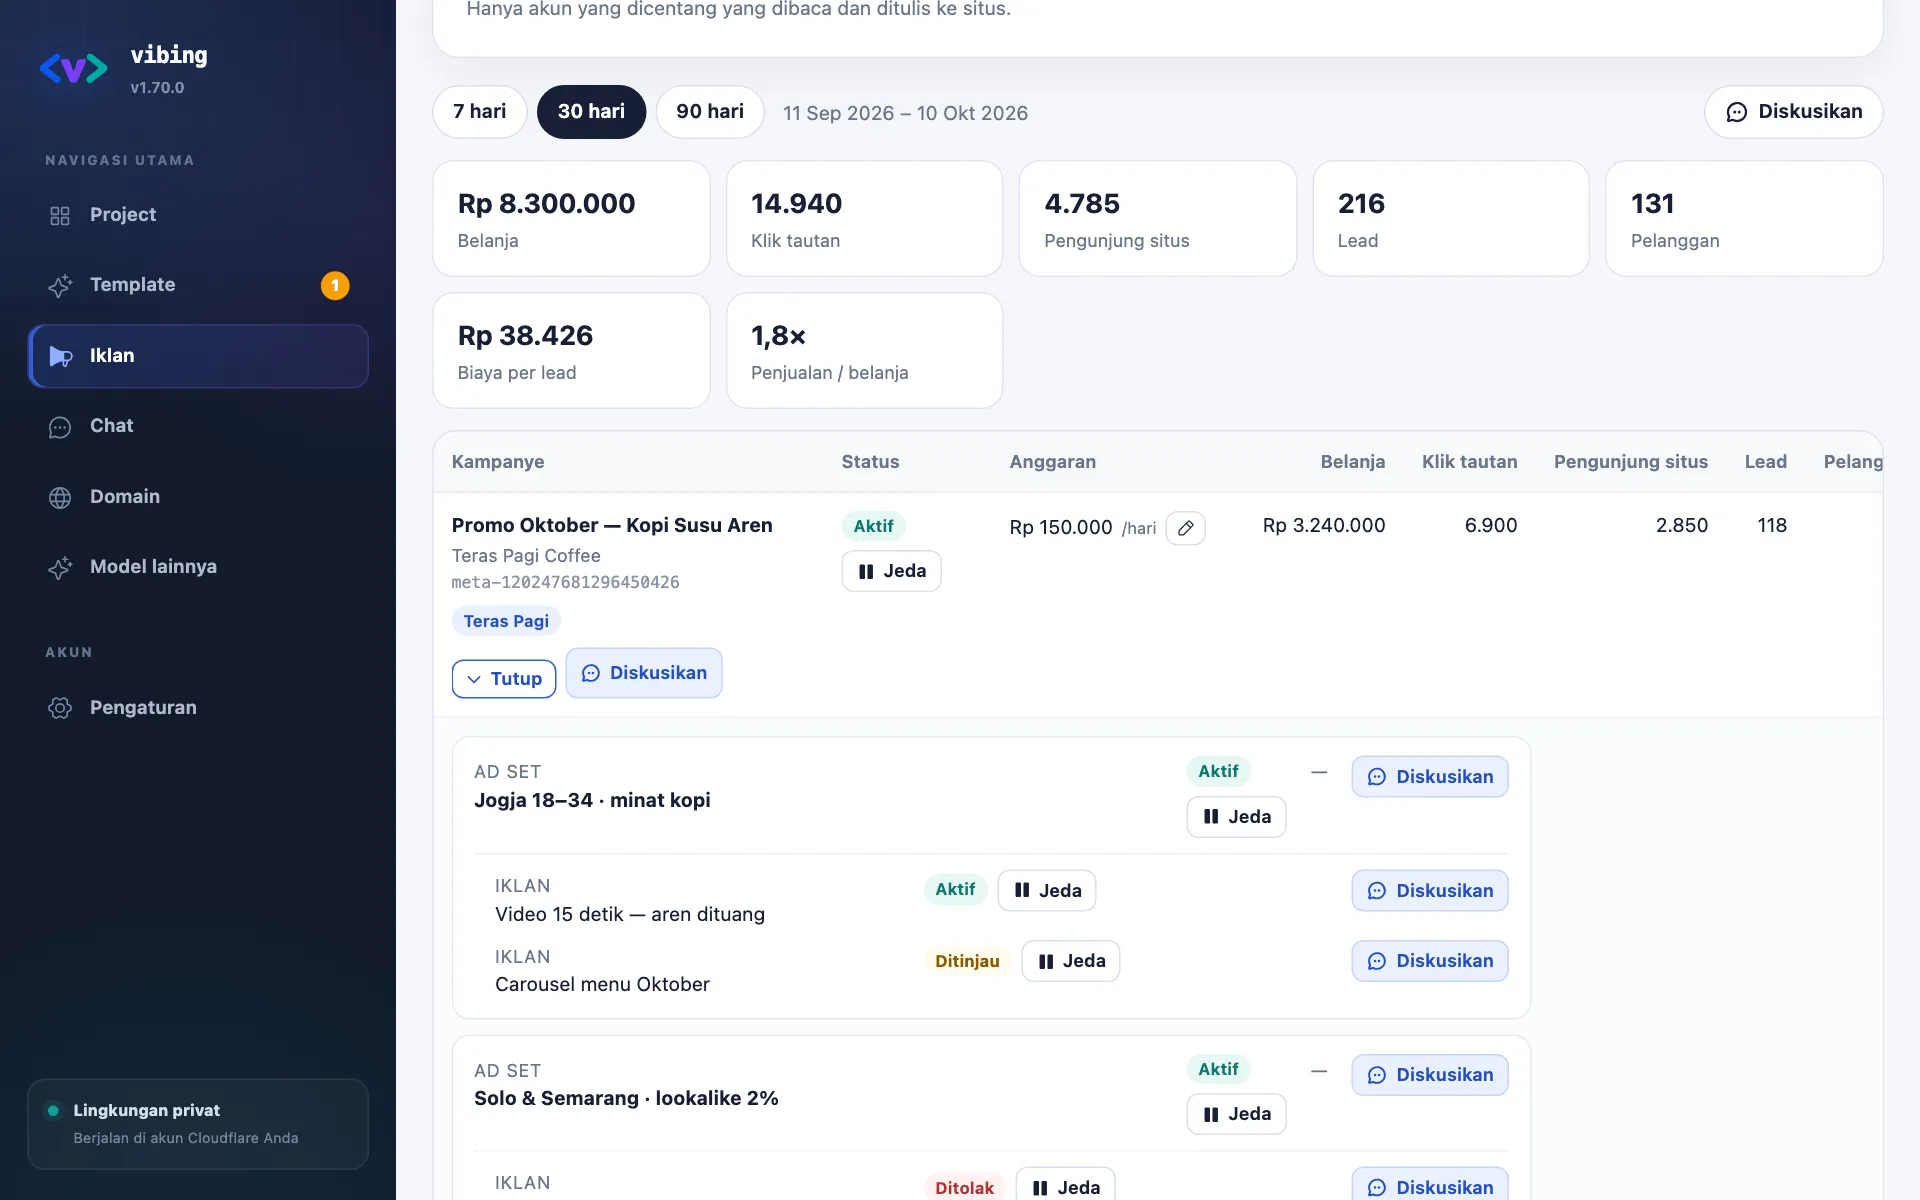This screenshot has width=1920, height=1200.
Task: Pause the Jogja 18–34 ad set
Action: 1236,817
